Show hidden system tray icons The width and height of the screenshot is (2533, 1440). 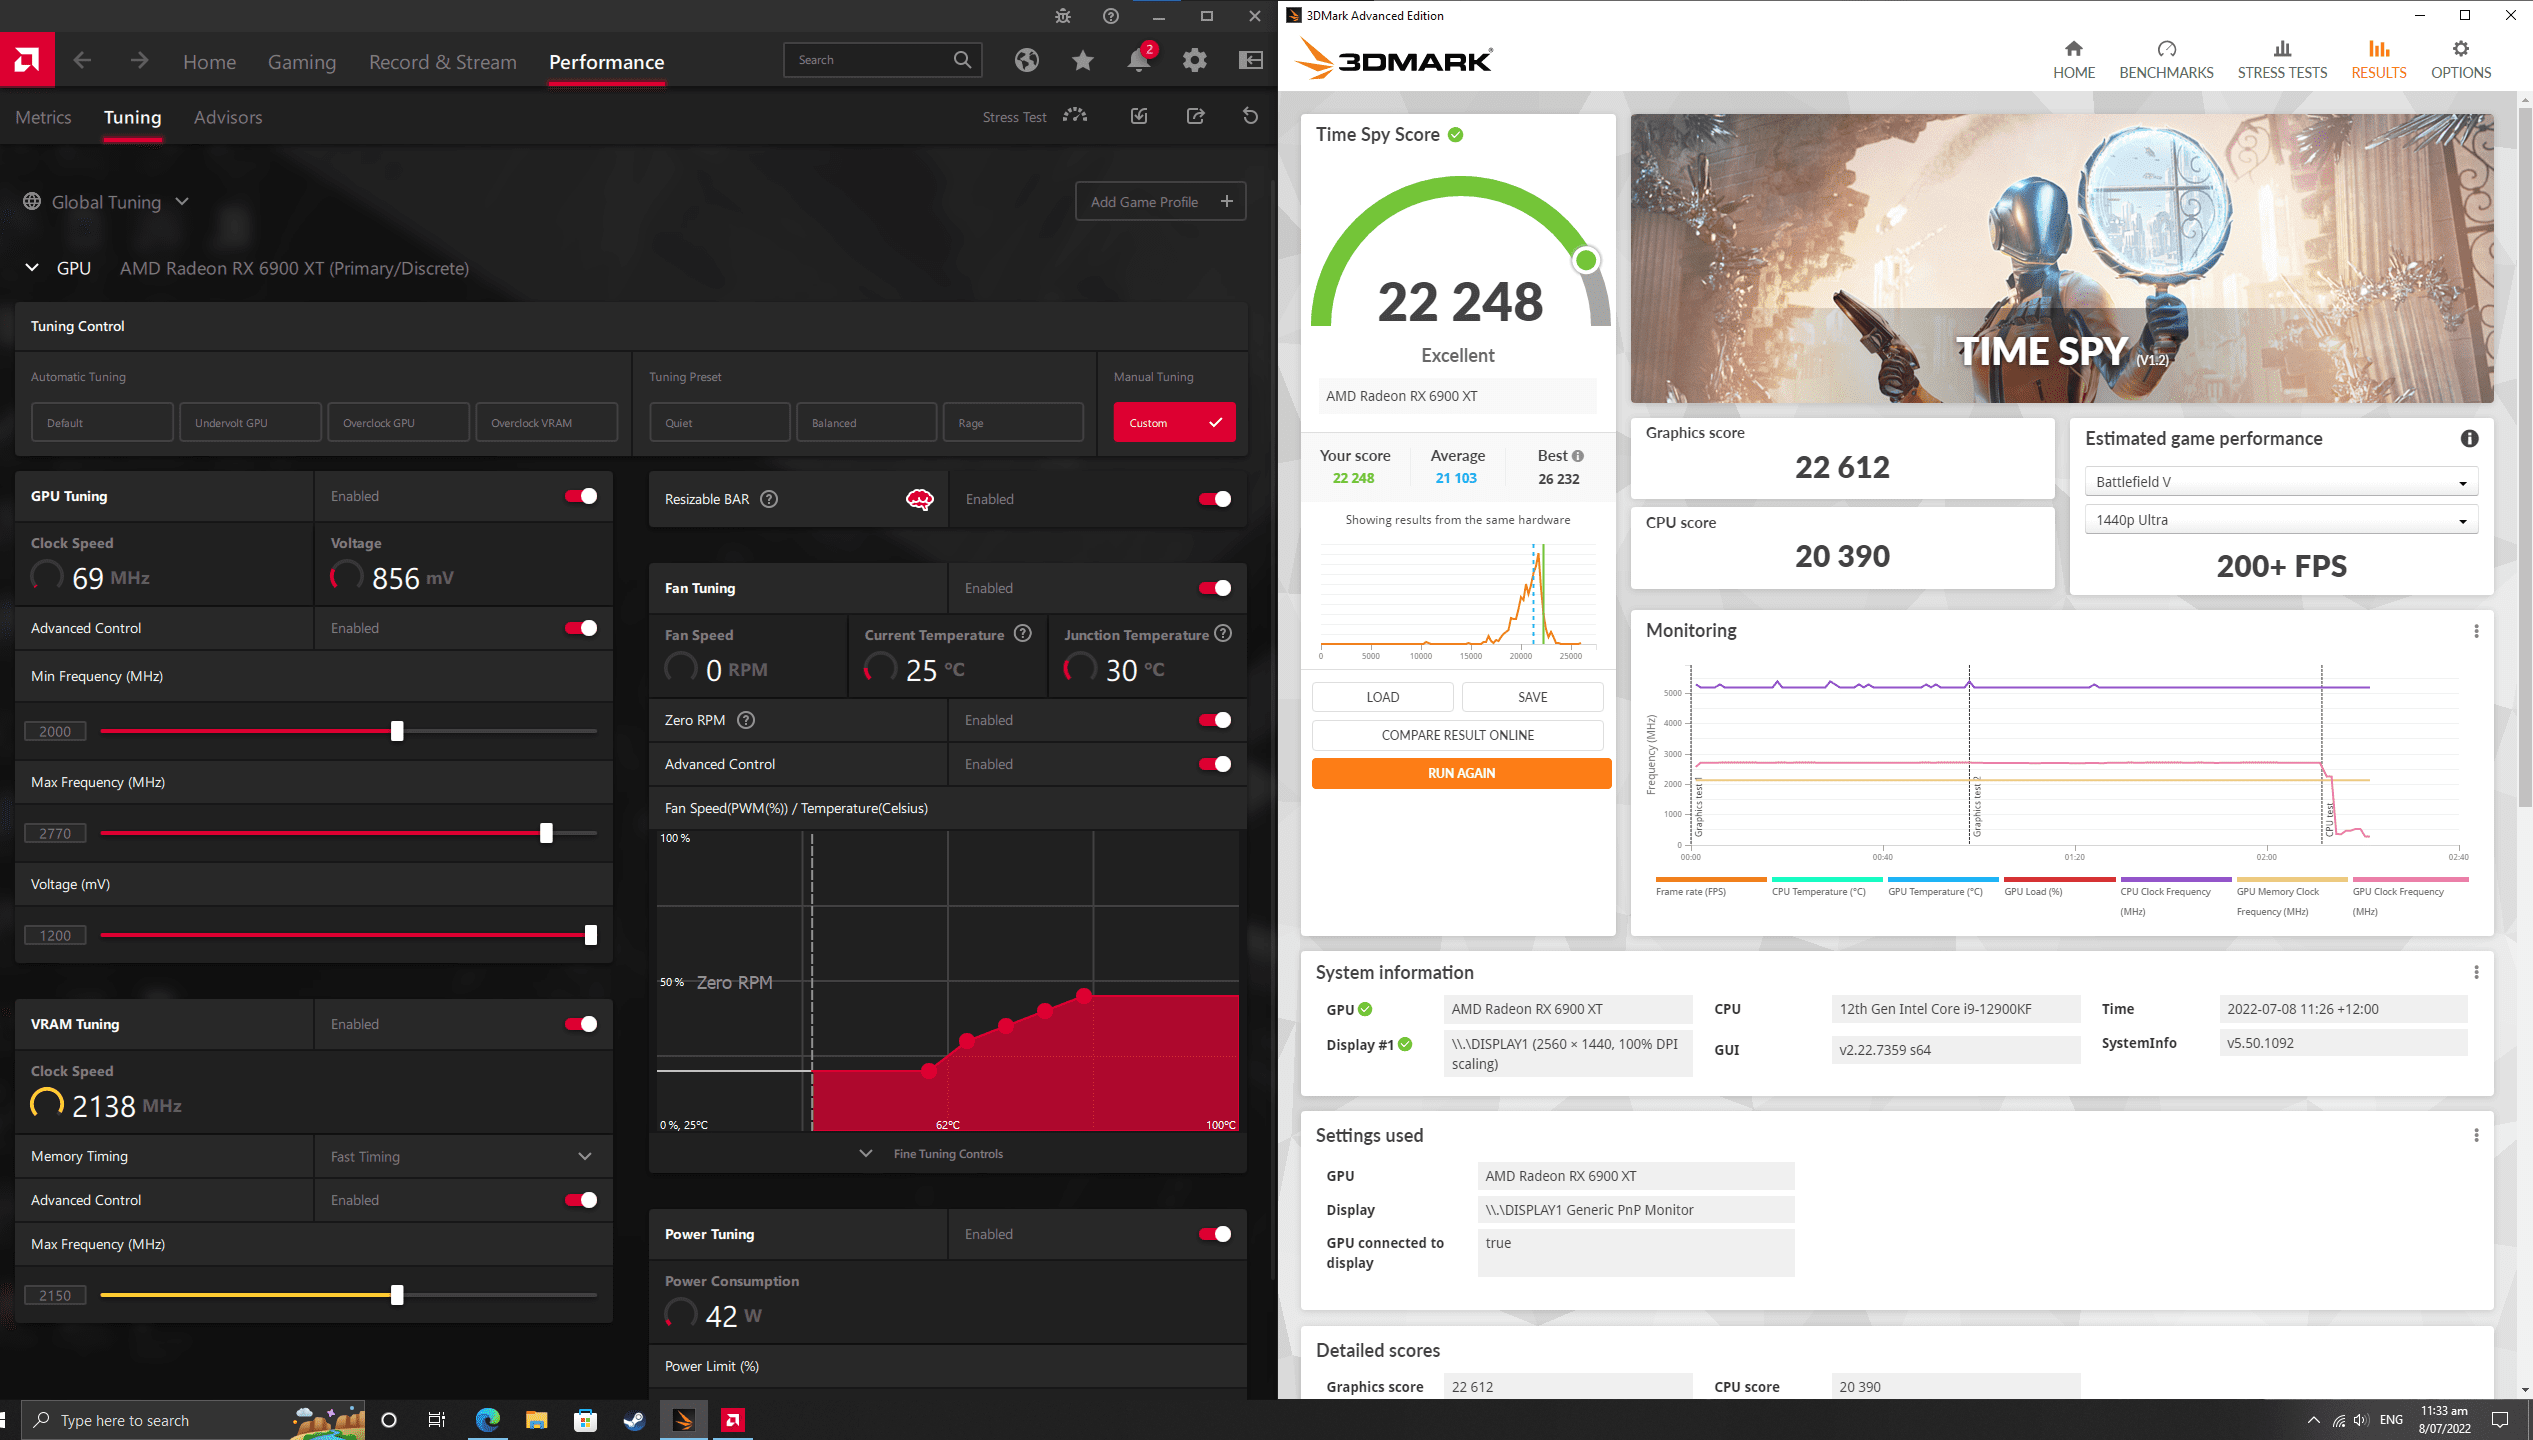(x=2313, y=1420)
